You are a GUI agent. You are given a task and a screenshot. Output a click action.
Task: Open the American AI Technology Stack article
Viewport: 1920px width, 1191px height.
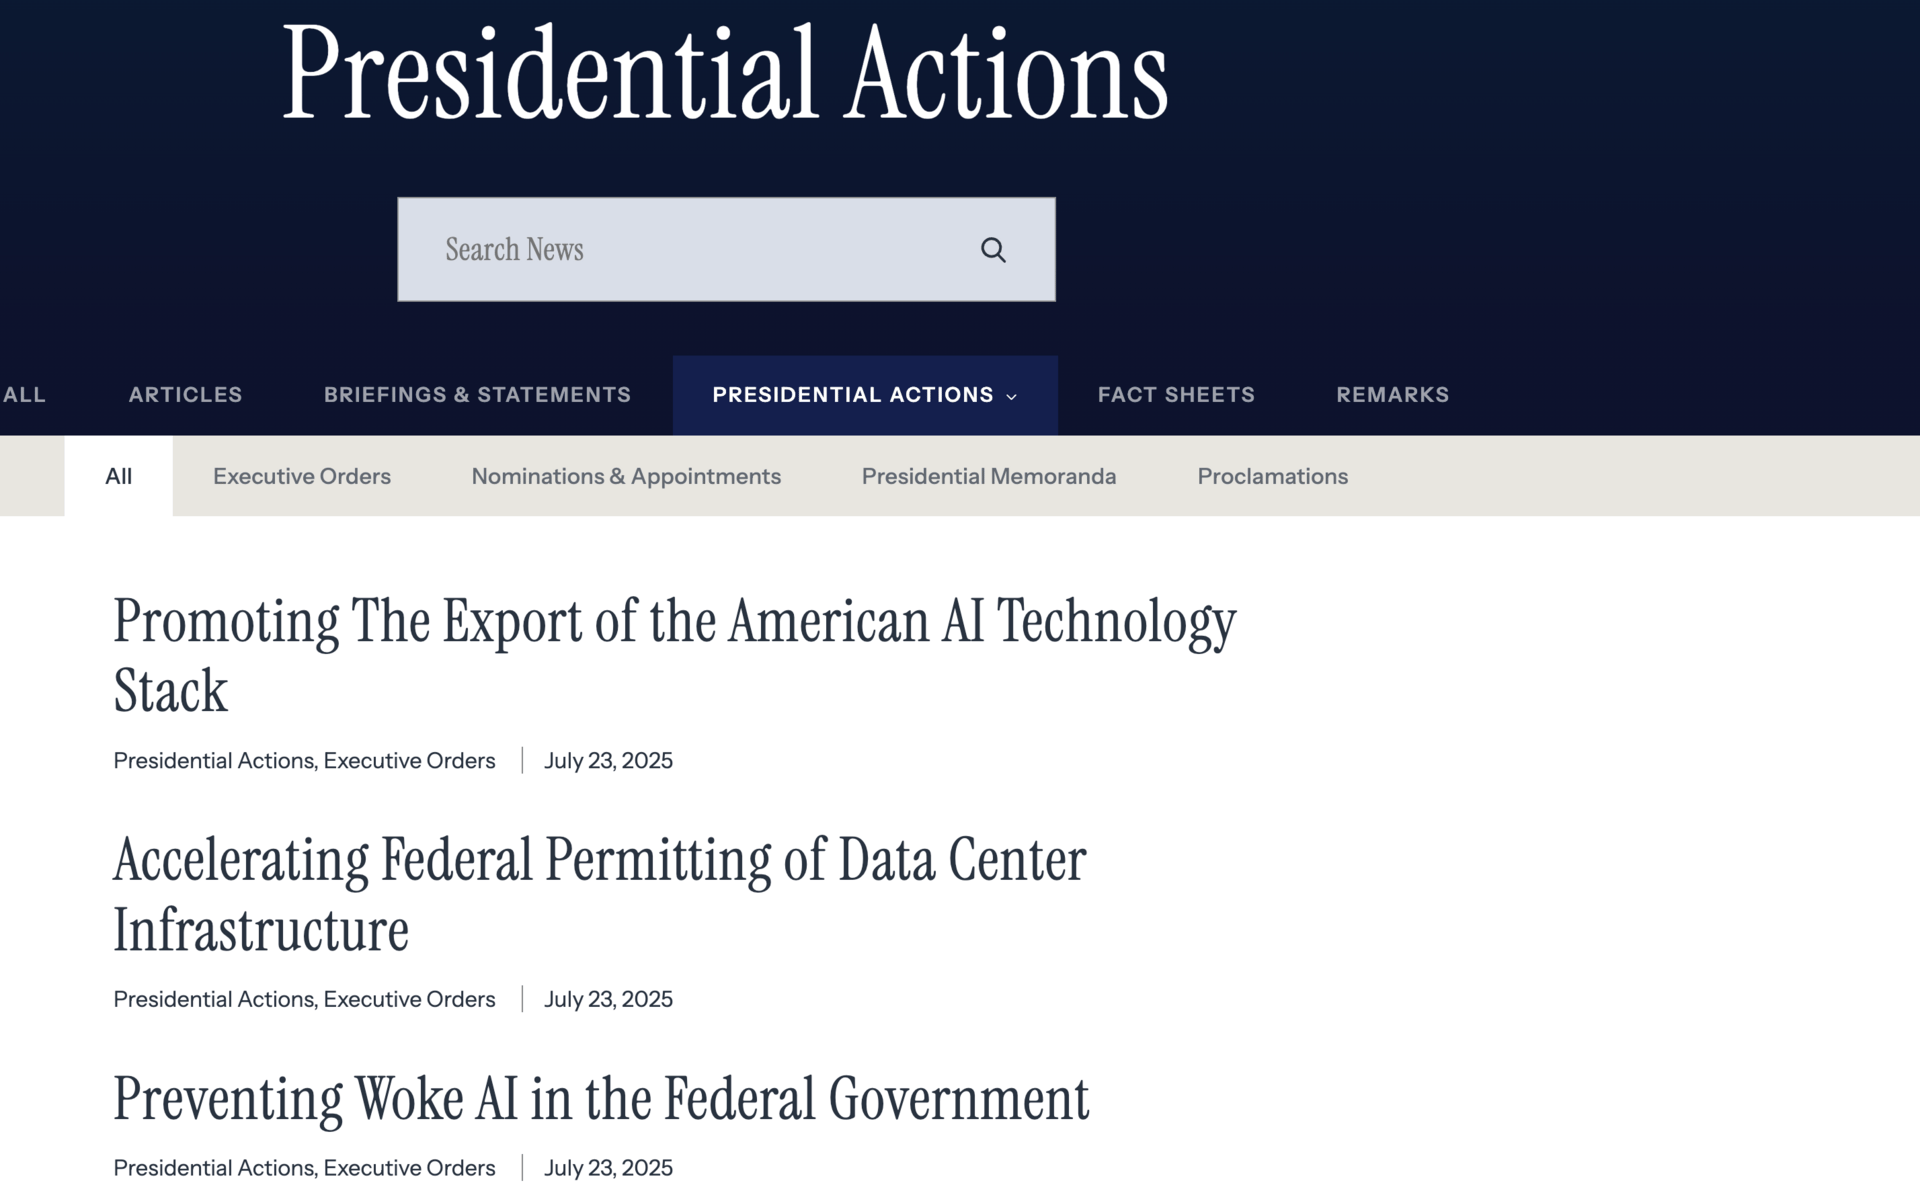click(675, 655)
